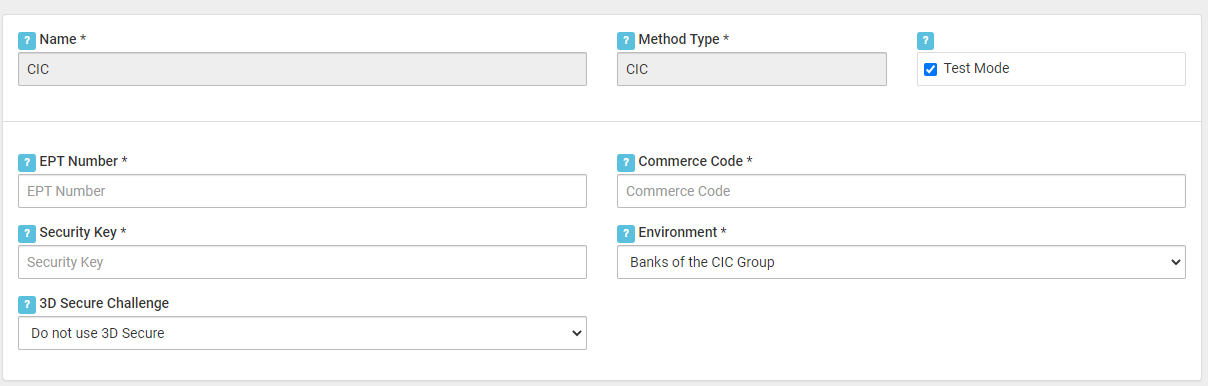Click the "Environment *" label
This screenshot has height=386, width=1208.
(x=682, y=232)
